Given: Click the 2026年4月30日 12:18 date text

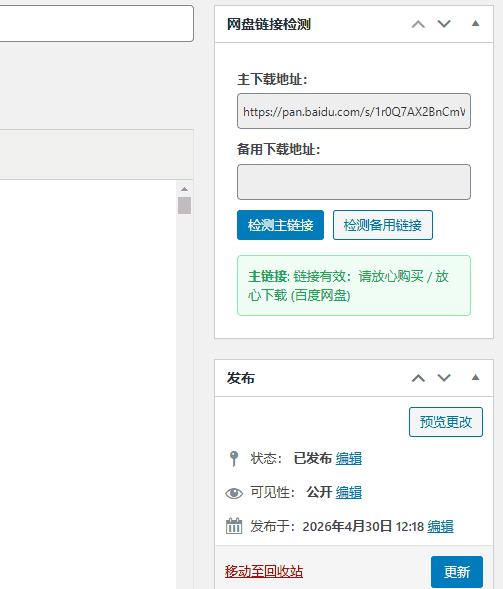Looking at the screenshot, I should 363,527.
